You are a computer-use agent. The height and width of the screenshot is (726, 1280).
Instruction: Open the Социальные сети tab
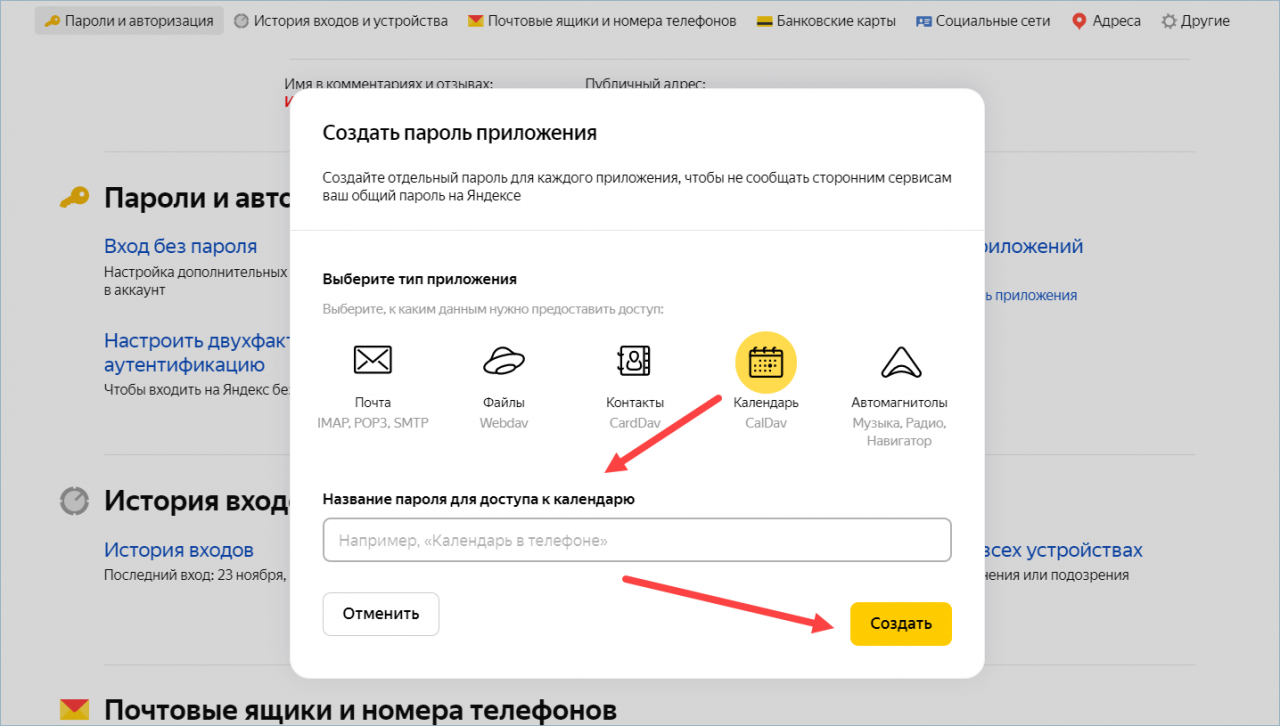tap(984, 21)
